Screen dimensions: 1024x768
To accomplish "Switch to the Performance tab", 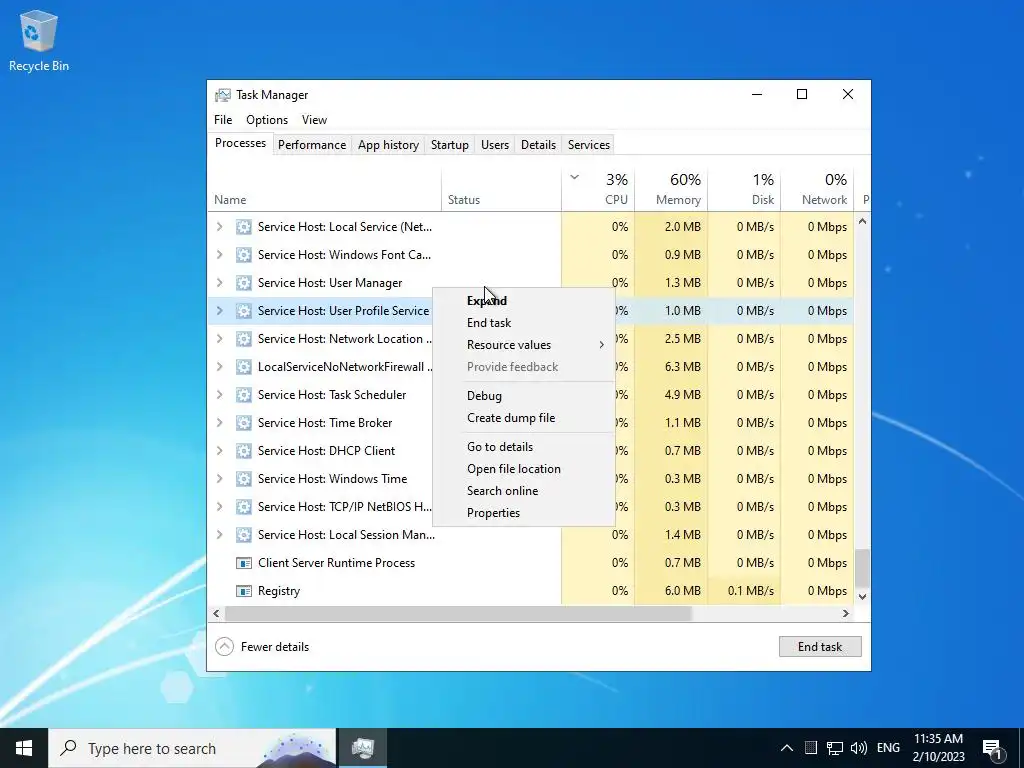I will tap(312, 145).
